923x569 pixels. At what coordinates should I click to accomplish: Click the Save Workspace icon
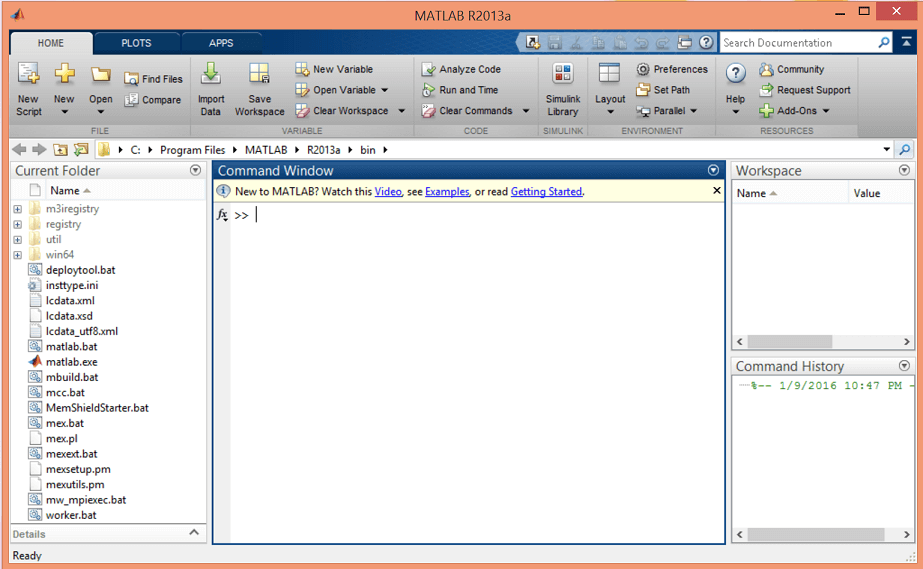(259, 74)
